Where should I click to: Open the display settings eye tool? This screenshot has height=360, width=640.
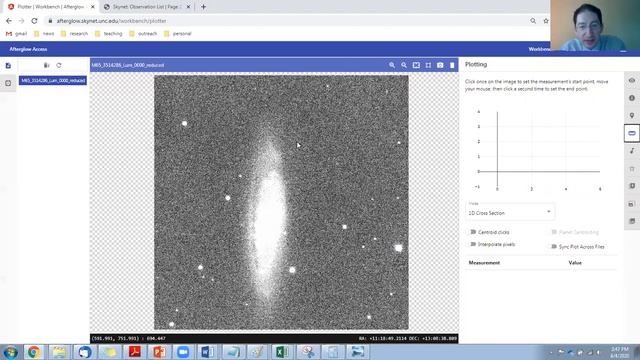[632, 80]
